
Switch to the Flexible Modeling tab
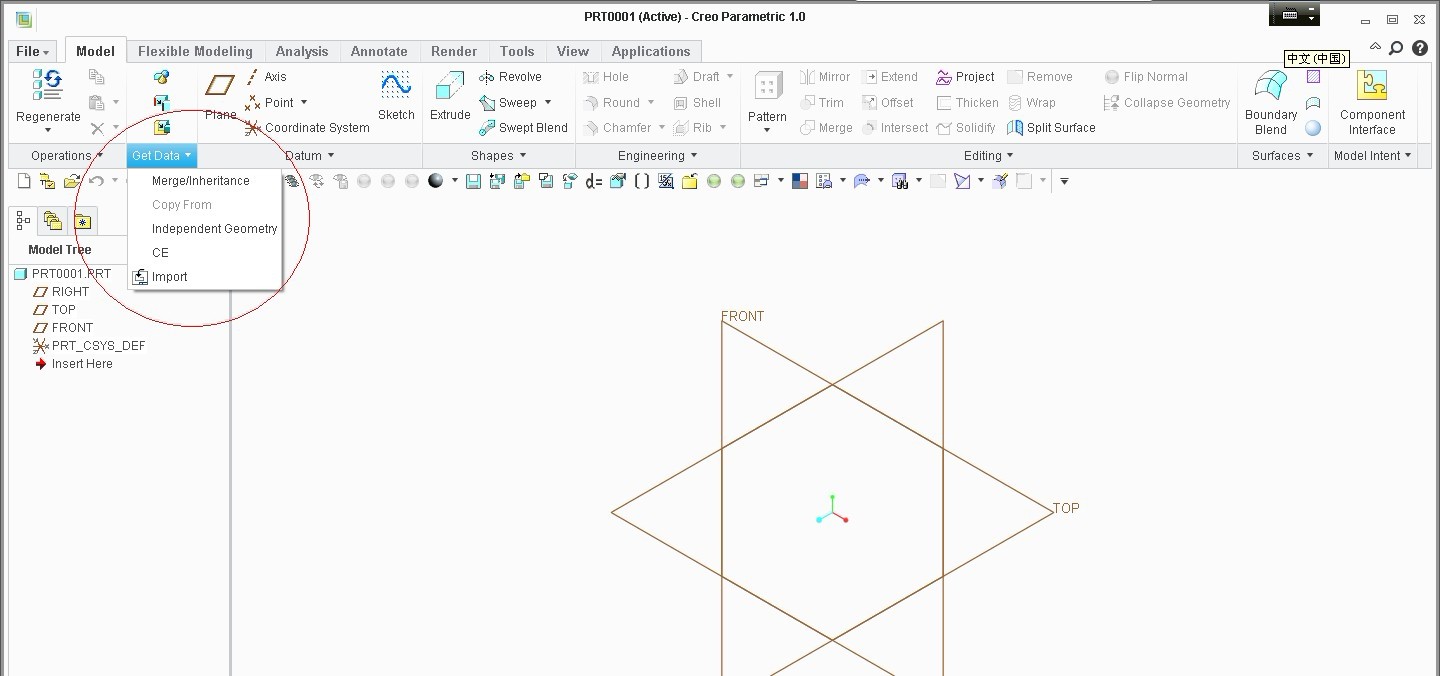[195, 51]
